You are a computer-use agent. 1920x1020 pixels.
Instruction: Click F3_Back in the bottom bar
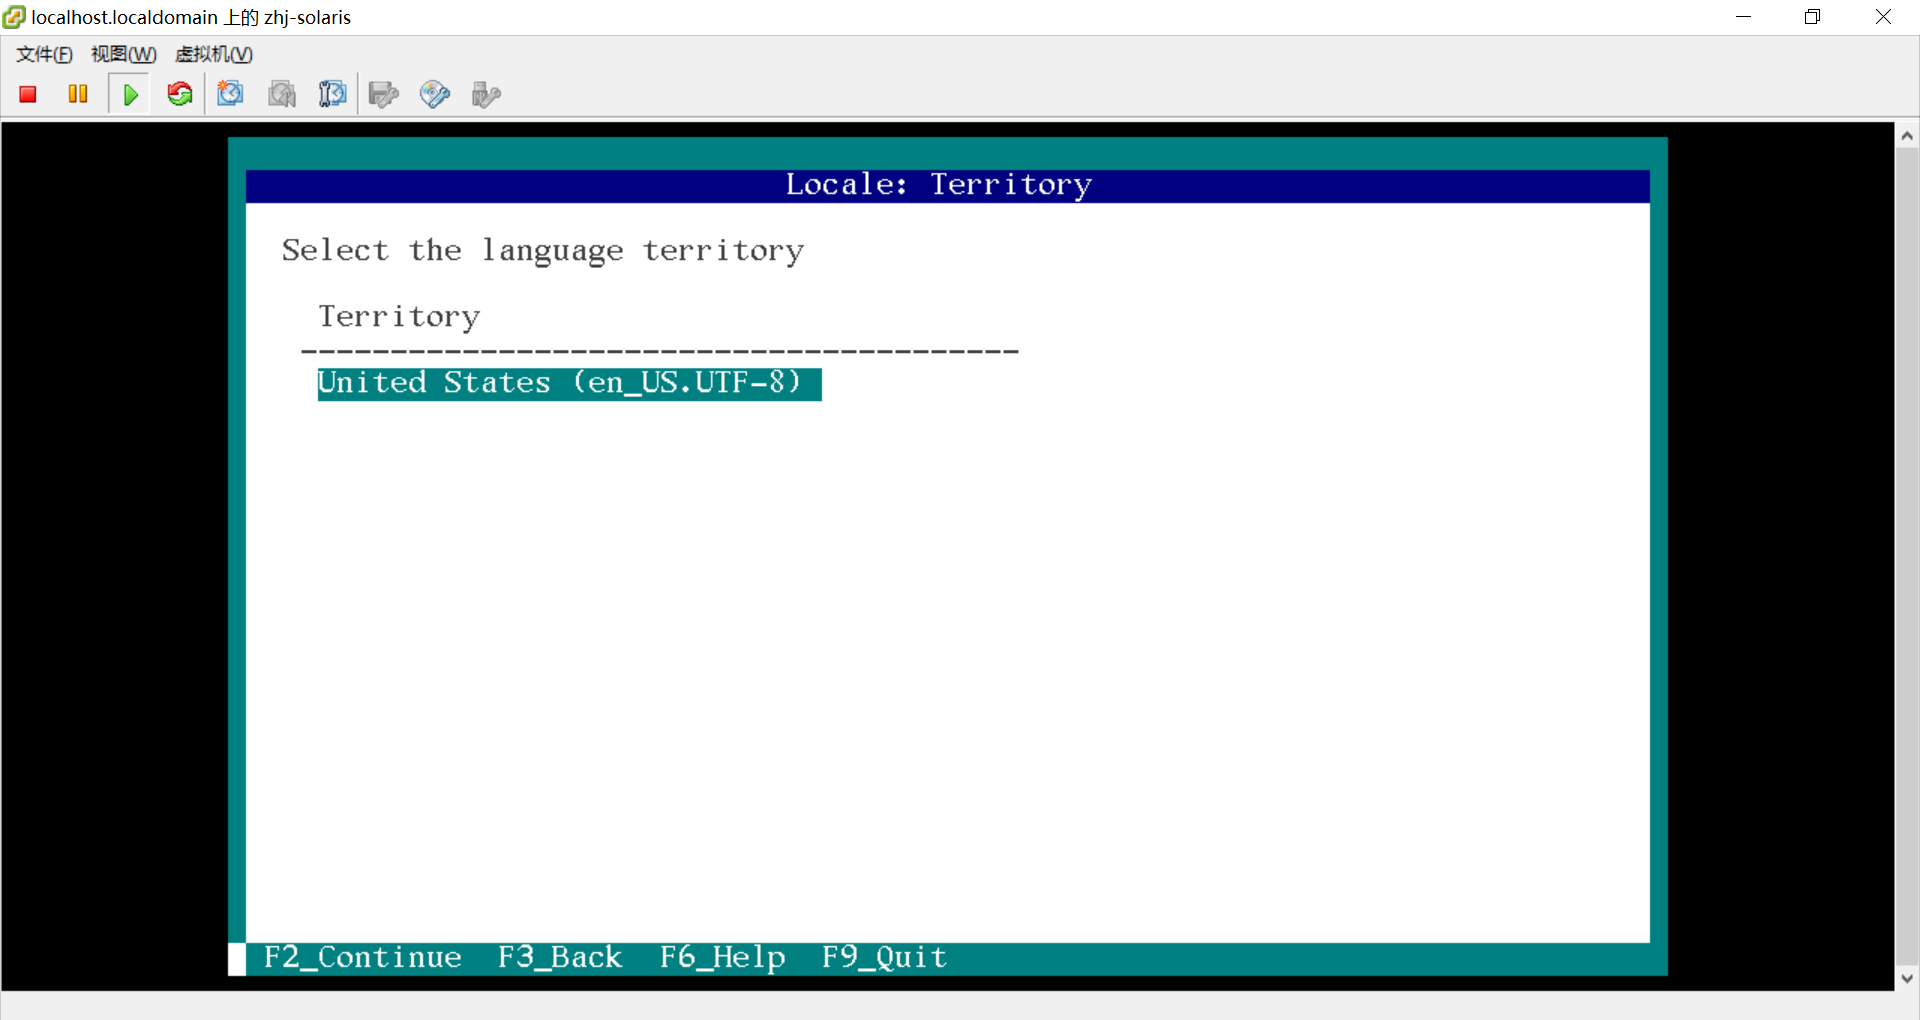[x=560, y=958]
